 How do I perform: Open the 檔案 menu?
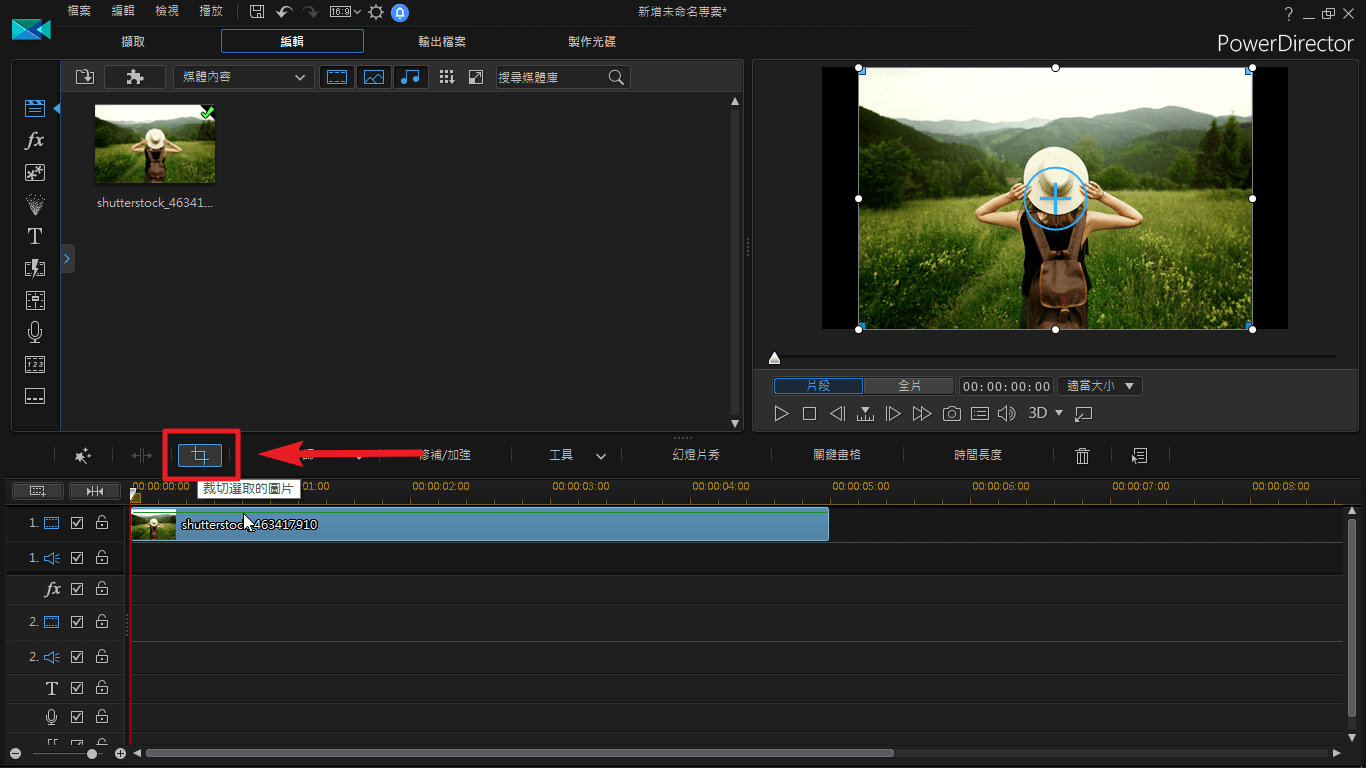[x=80, y=11]
